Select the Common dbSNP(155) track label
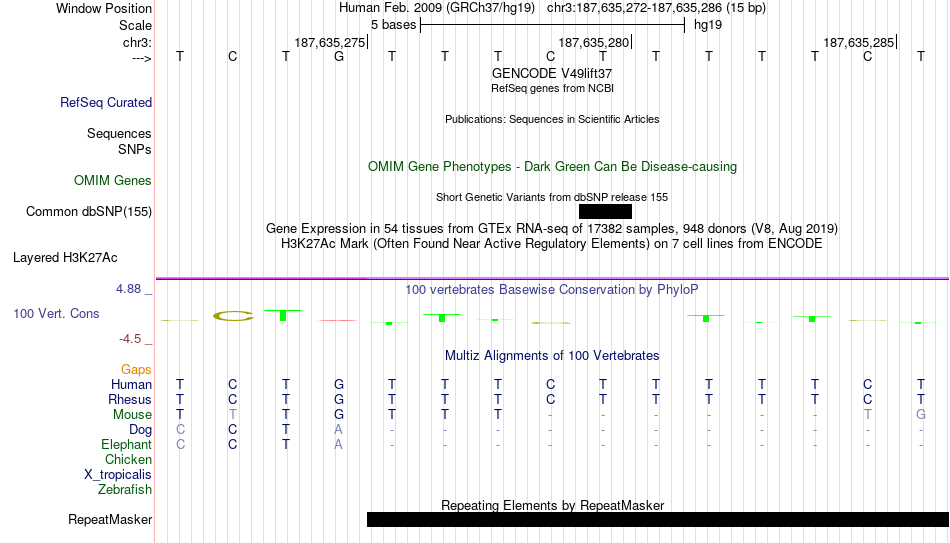950x543 pixels. 89,212
